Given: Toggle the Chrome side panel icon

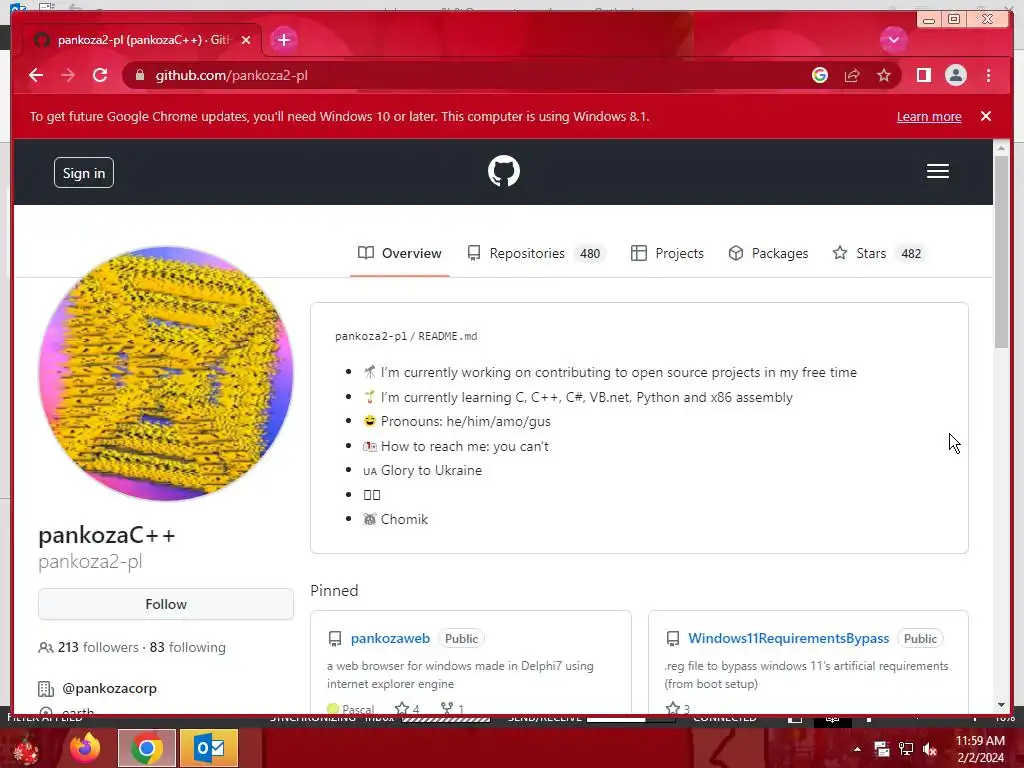Looking at the screenshot, I should tap(923, 75).
